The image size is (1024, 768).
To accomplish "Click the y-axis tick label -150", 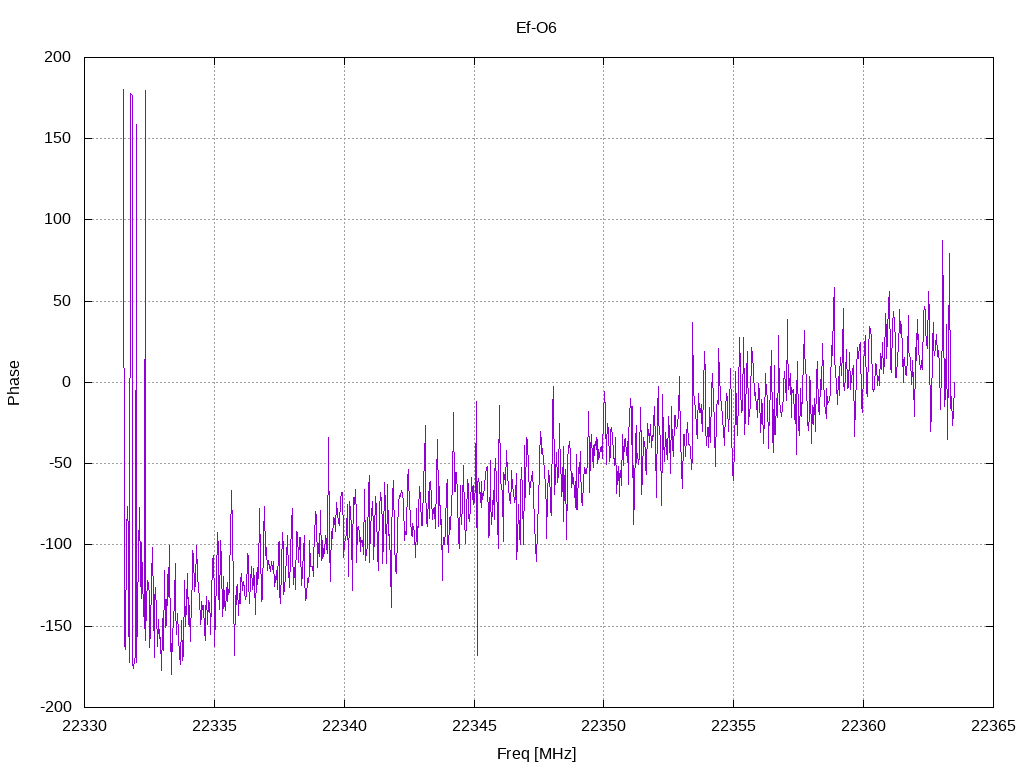I will point(56,626).
